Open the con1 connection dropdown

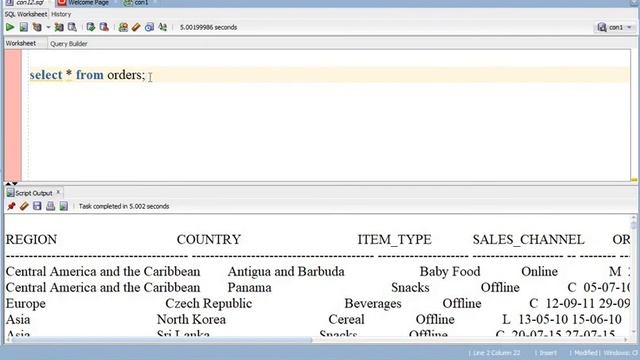tap(615, 27)
